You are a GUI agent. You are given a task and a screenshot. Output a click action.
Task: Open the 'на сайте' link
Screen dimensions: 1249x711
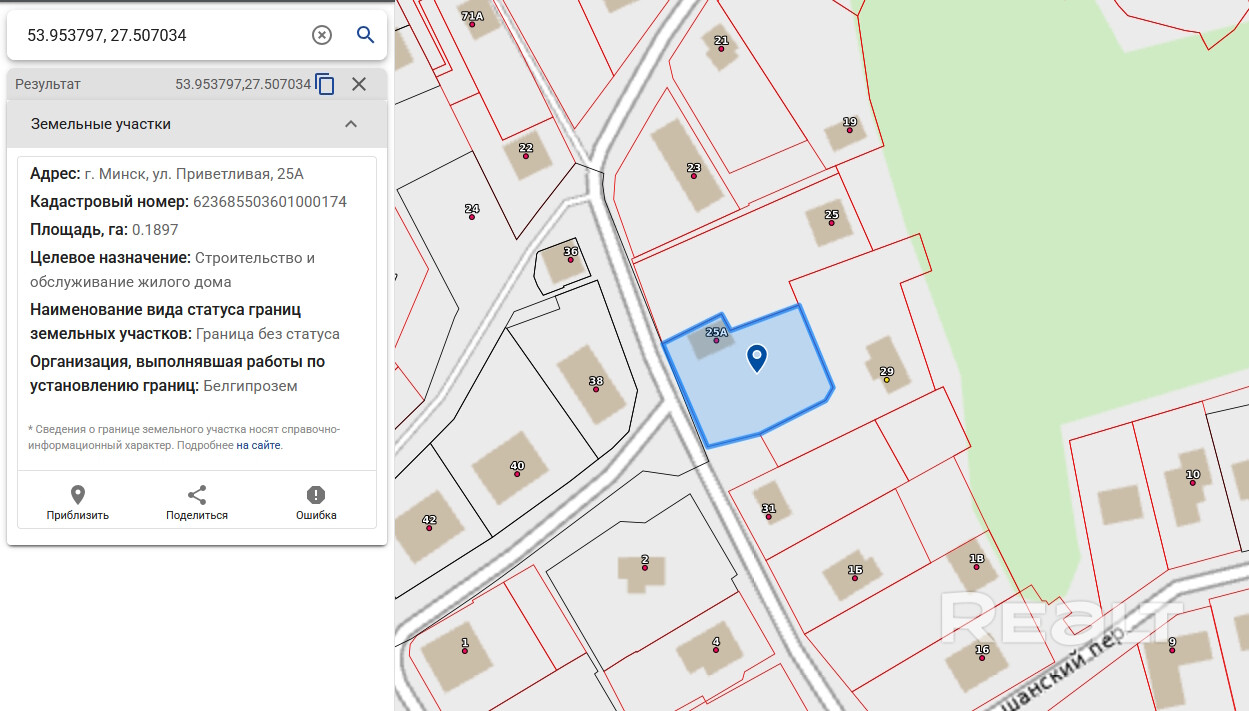tap(258, 445)
